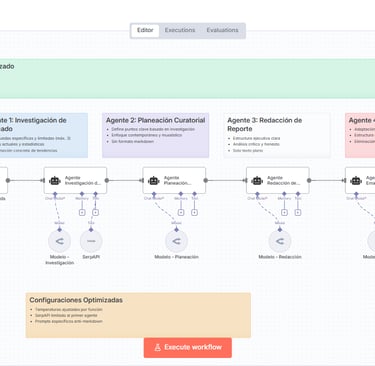Open the Evaluations tab
The image size is (375, 366).
pyautogui.click(x=222, y=30)
